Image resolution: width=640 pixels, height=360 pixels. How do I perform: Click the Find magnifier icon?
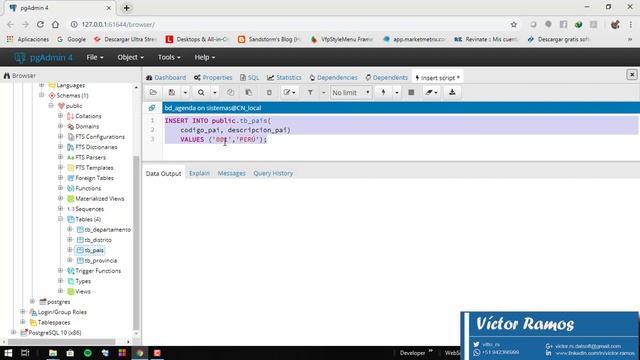[201, 93]
